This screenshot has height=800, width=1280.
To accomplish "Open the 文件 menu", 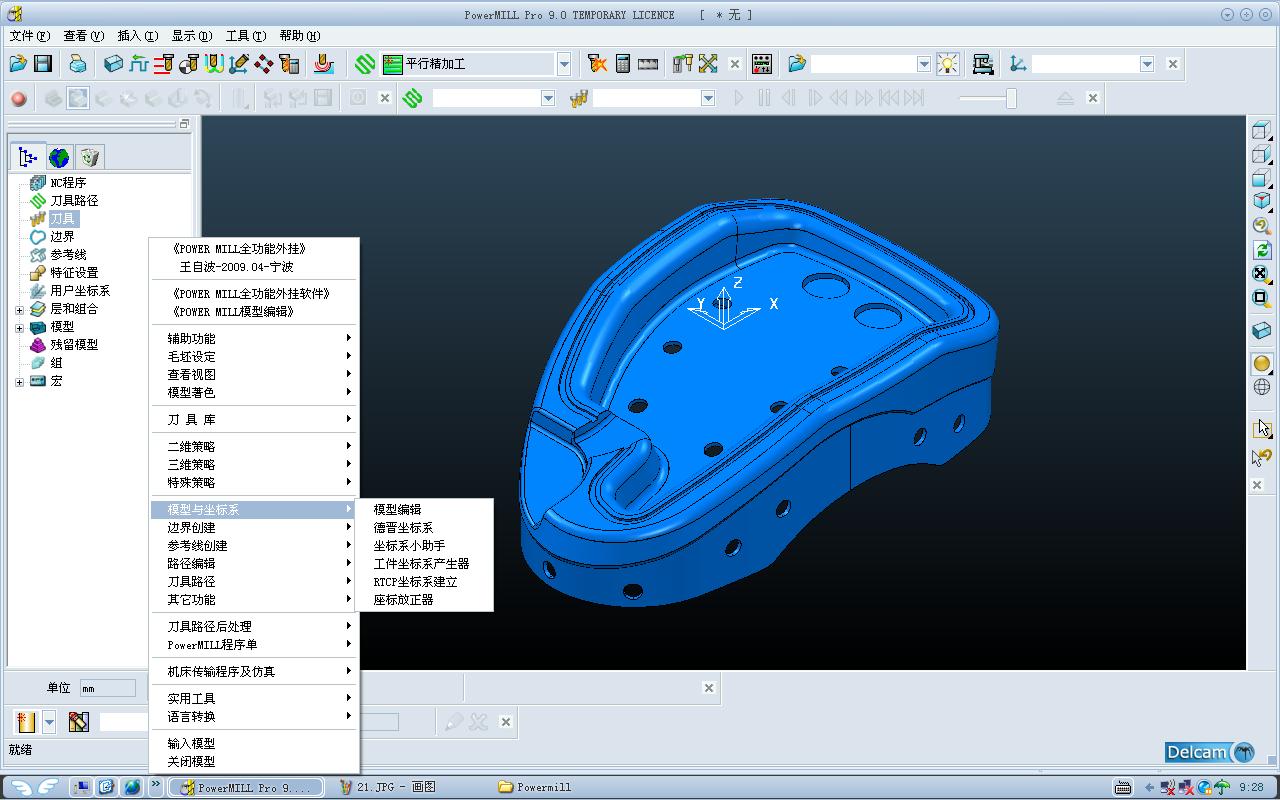I will pyautogui.click(x=29, y=36).
